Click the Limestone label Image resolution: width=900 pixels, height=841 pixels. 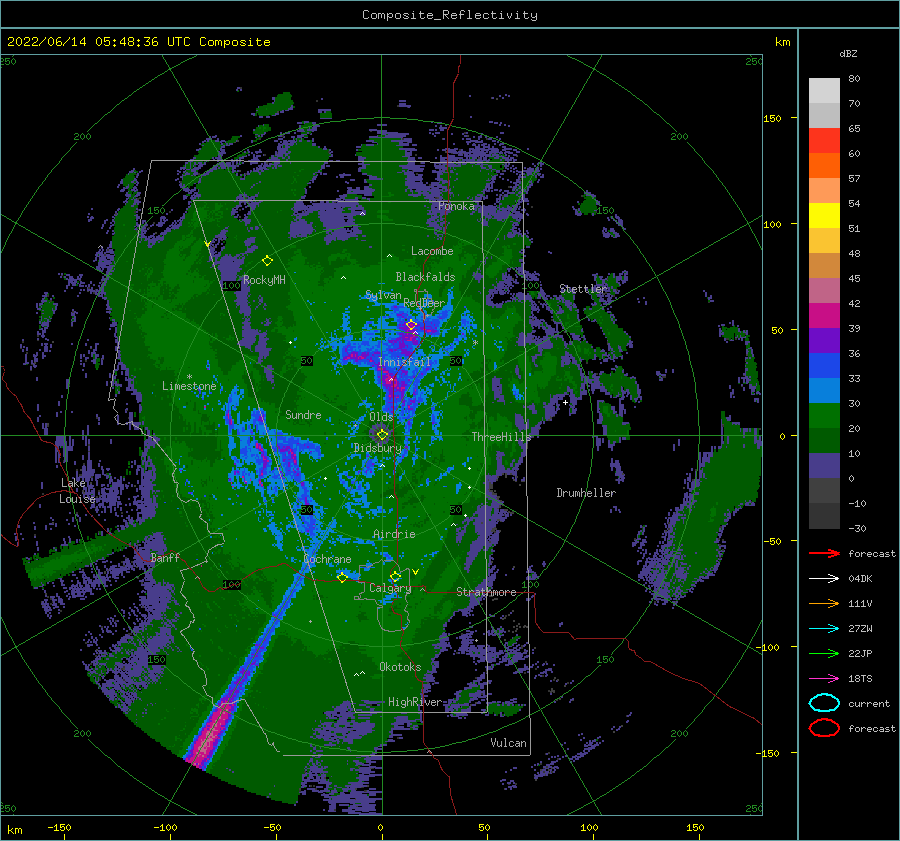click(x=189, y=386)
